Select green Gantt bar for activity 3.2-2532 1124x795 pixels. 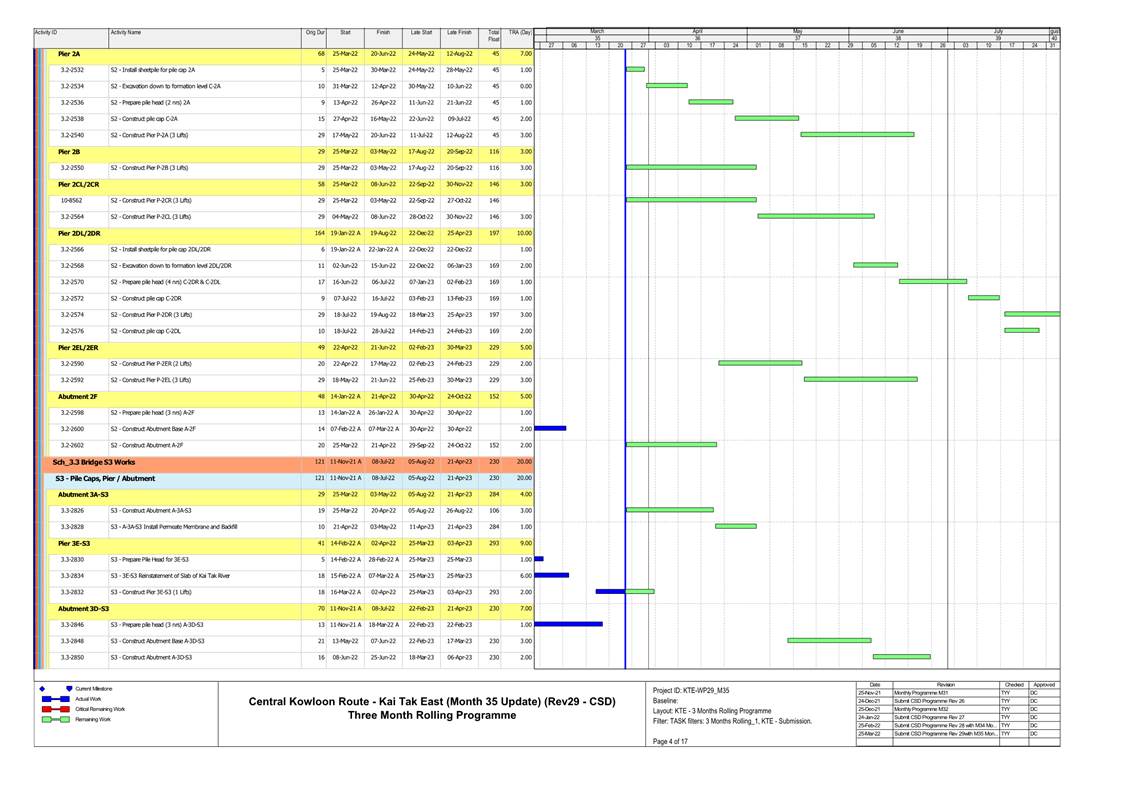pyautogui.click(x=635, y=70)
